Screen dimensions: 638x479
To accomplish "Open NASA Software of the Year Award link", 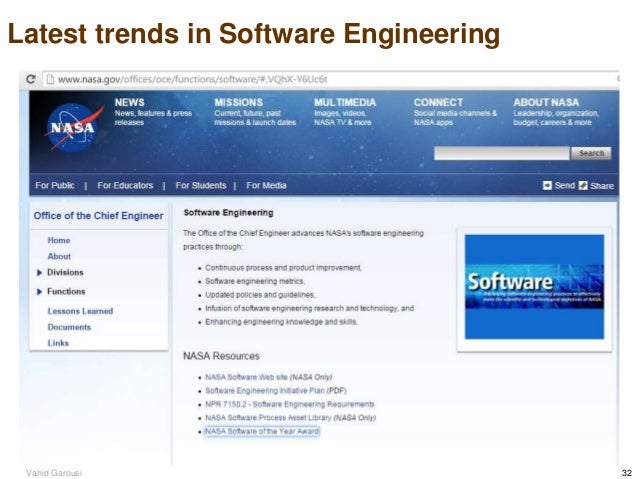I will pyautogui.click(x=262, y=431).
